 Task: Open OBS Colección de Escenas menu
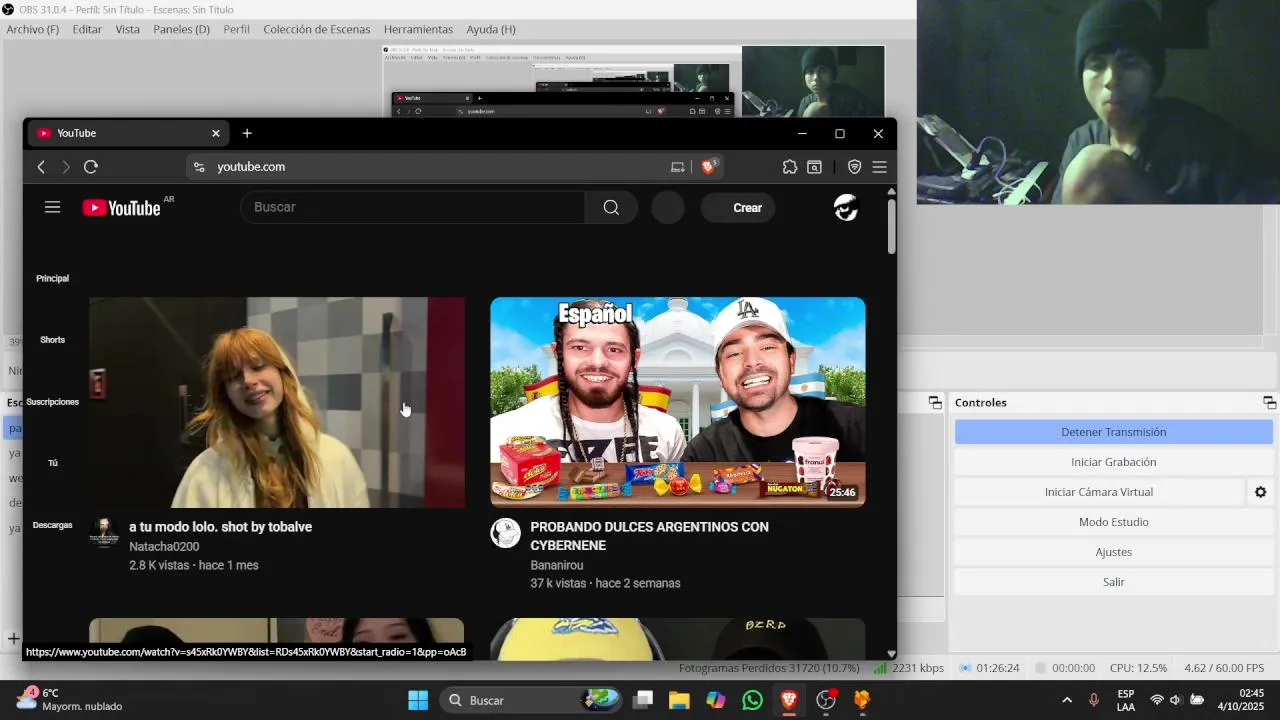tap(317, 29)
